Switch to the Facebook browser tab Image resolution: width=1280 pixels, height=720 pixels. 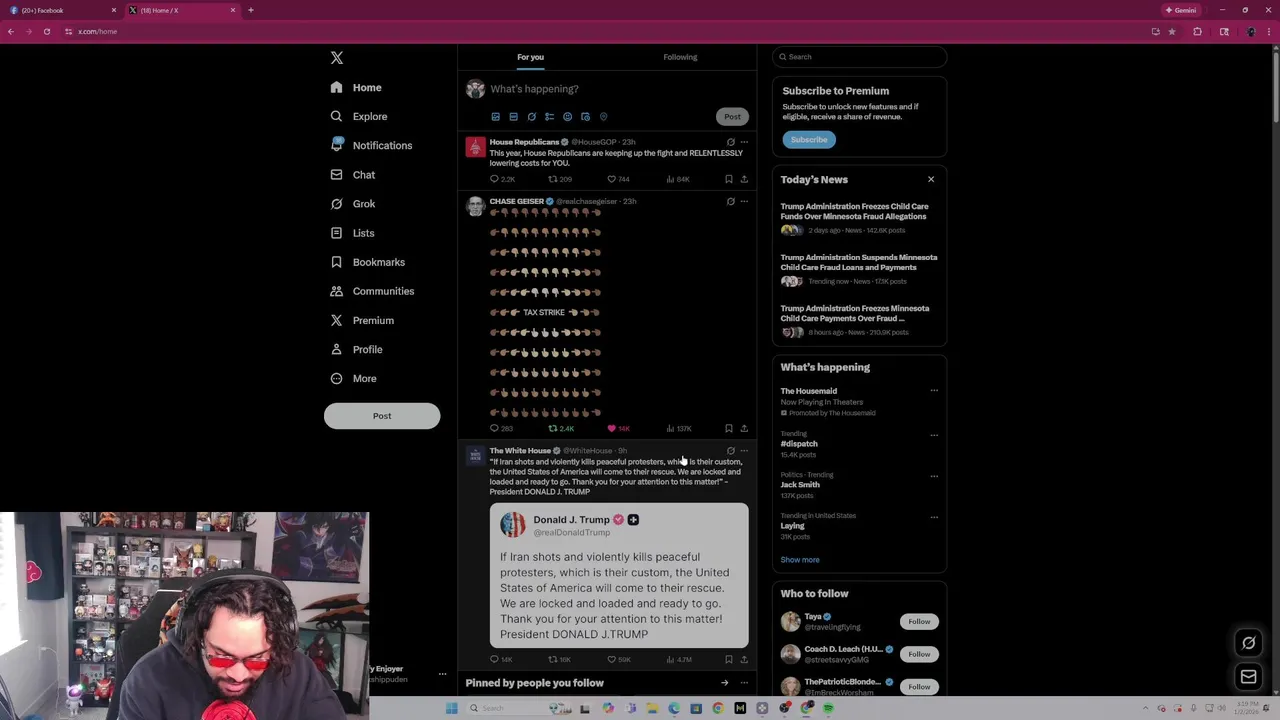point(60,10)
